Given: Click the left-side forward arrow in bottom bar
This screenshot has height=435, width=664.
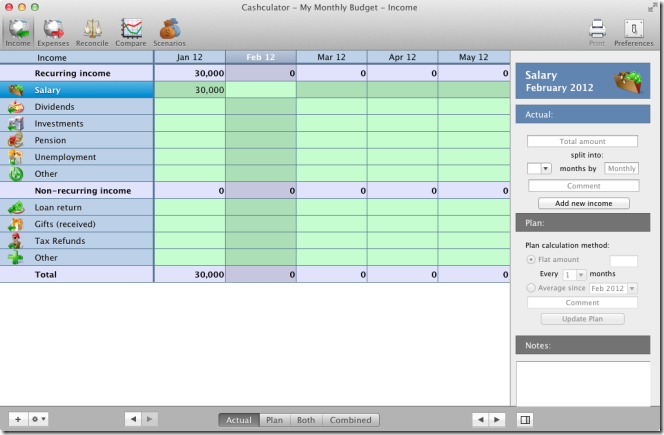Looking at the screenshot, I should click(149, 419).
